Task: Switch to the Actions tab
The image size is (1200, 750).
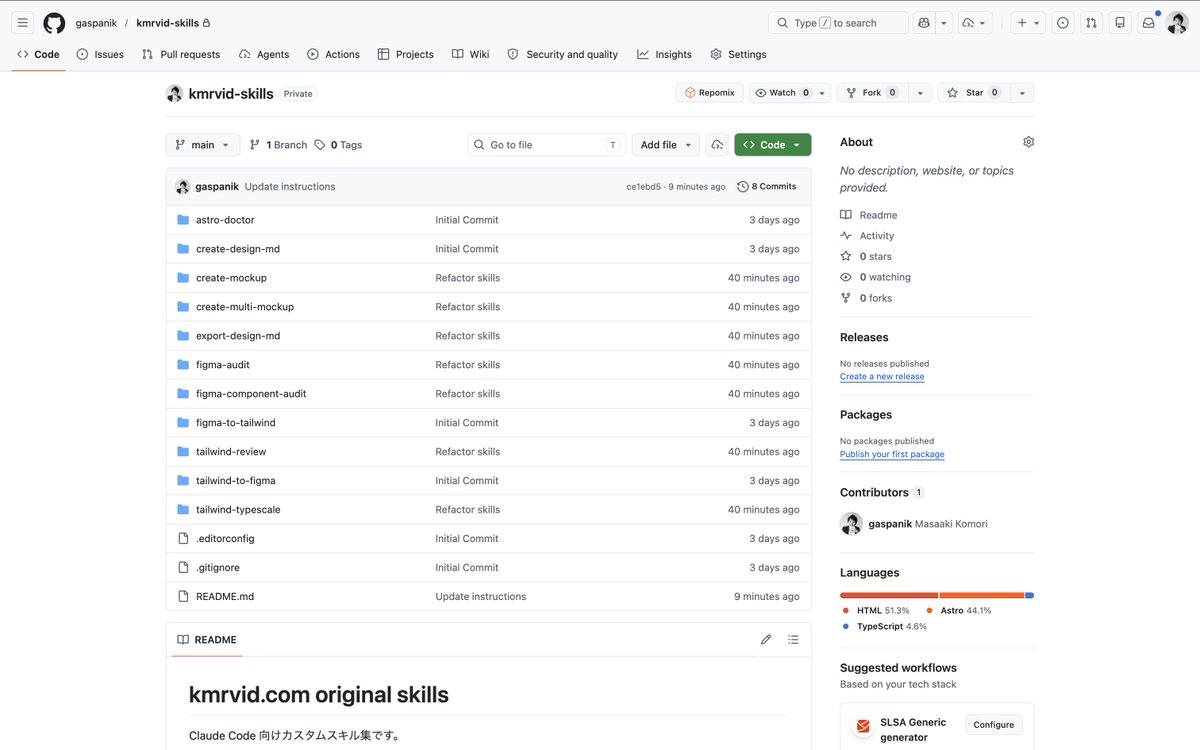Action: point(333,54)
